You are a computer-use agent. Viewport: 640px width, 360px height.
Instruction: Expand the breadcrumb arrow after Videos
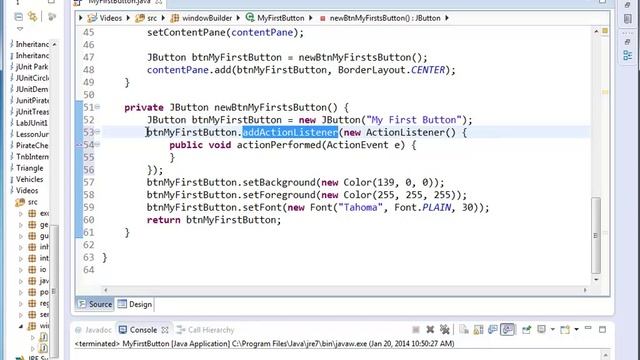128,18
